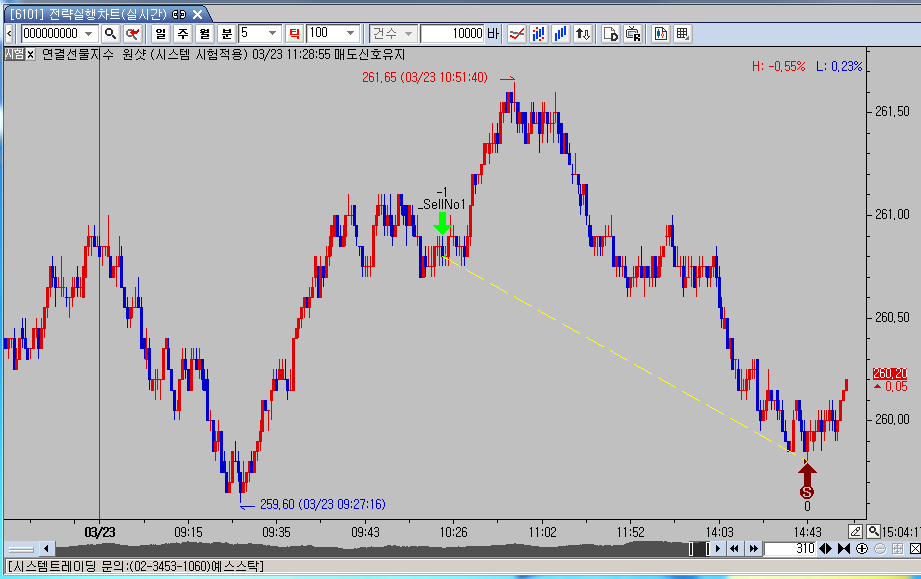
Task: Open the minute interval dropdown showing 5
Action: [x=273, y=34]
